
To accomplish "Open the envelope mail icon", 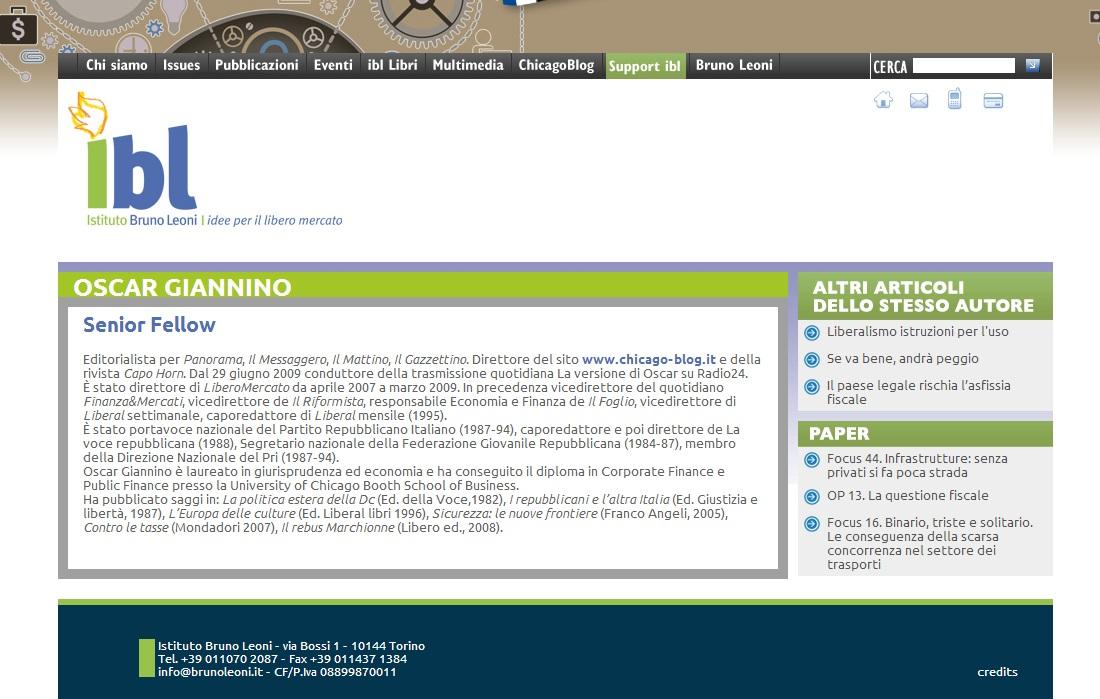I will coord(919,100).
